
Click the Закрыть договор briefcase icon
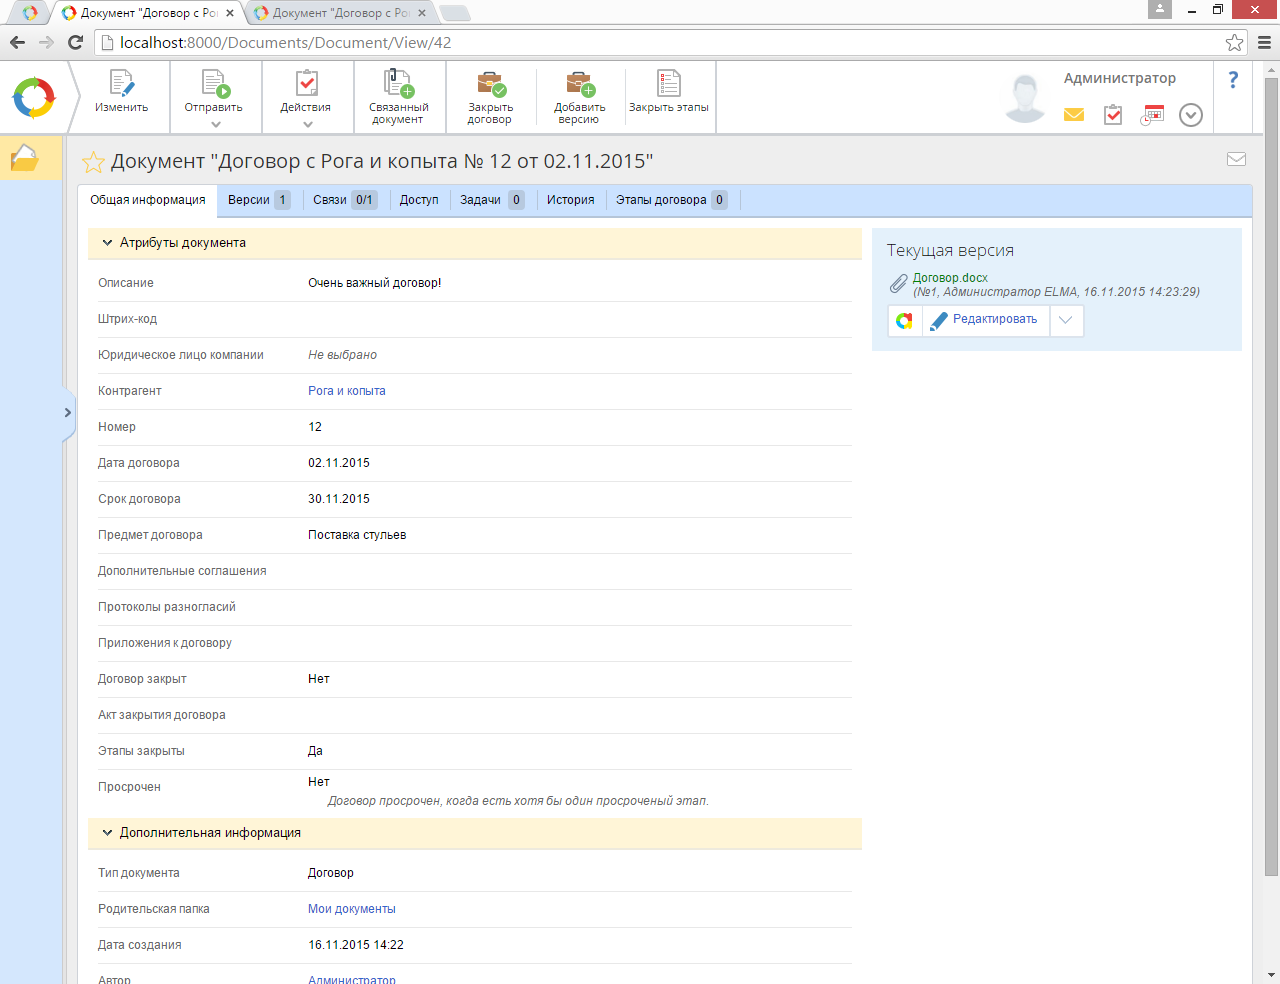click(490, 85)
